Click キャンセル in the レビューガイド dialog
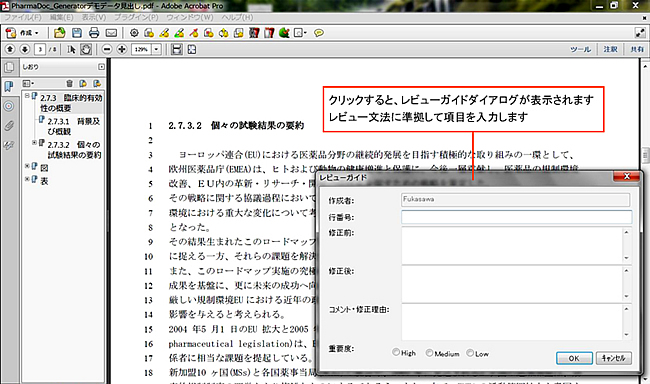650x384 pixels. 614,358
